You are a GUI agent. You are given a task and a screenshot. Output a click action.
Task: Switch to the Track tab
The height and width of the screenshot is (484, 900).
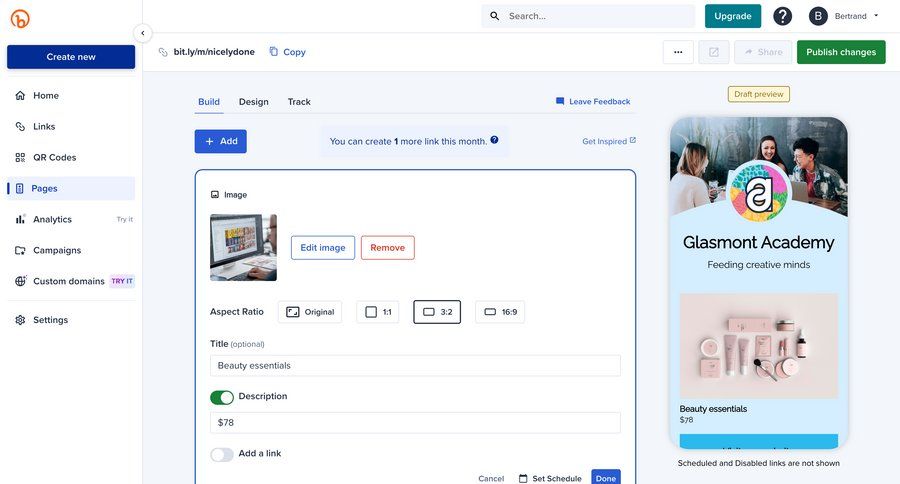click(299, 102)
